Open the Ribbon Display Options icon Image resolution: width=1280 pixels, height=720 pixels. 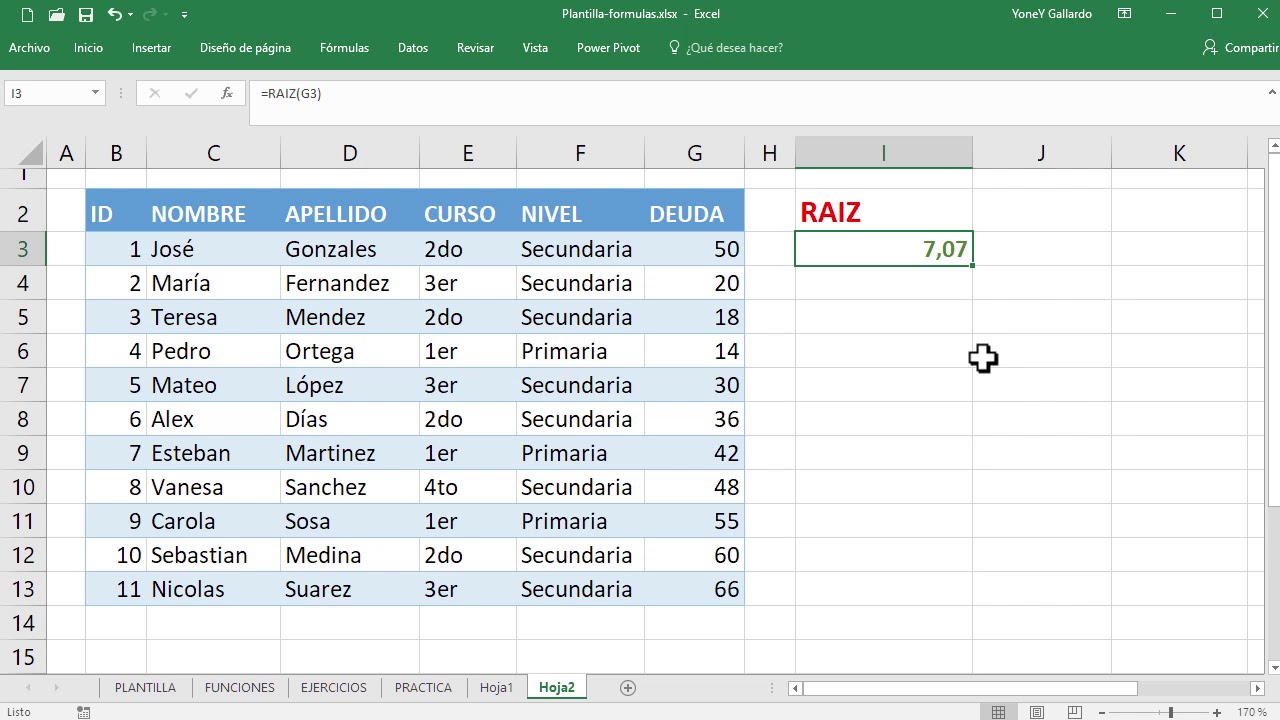(1124, 14)
